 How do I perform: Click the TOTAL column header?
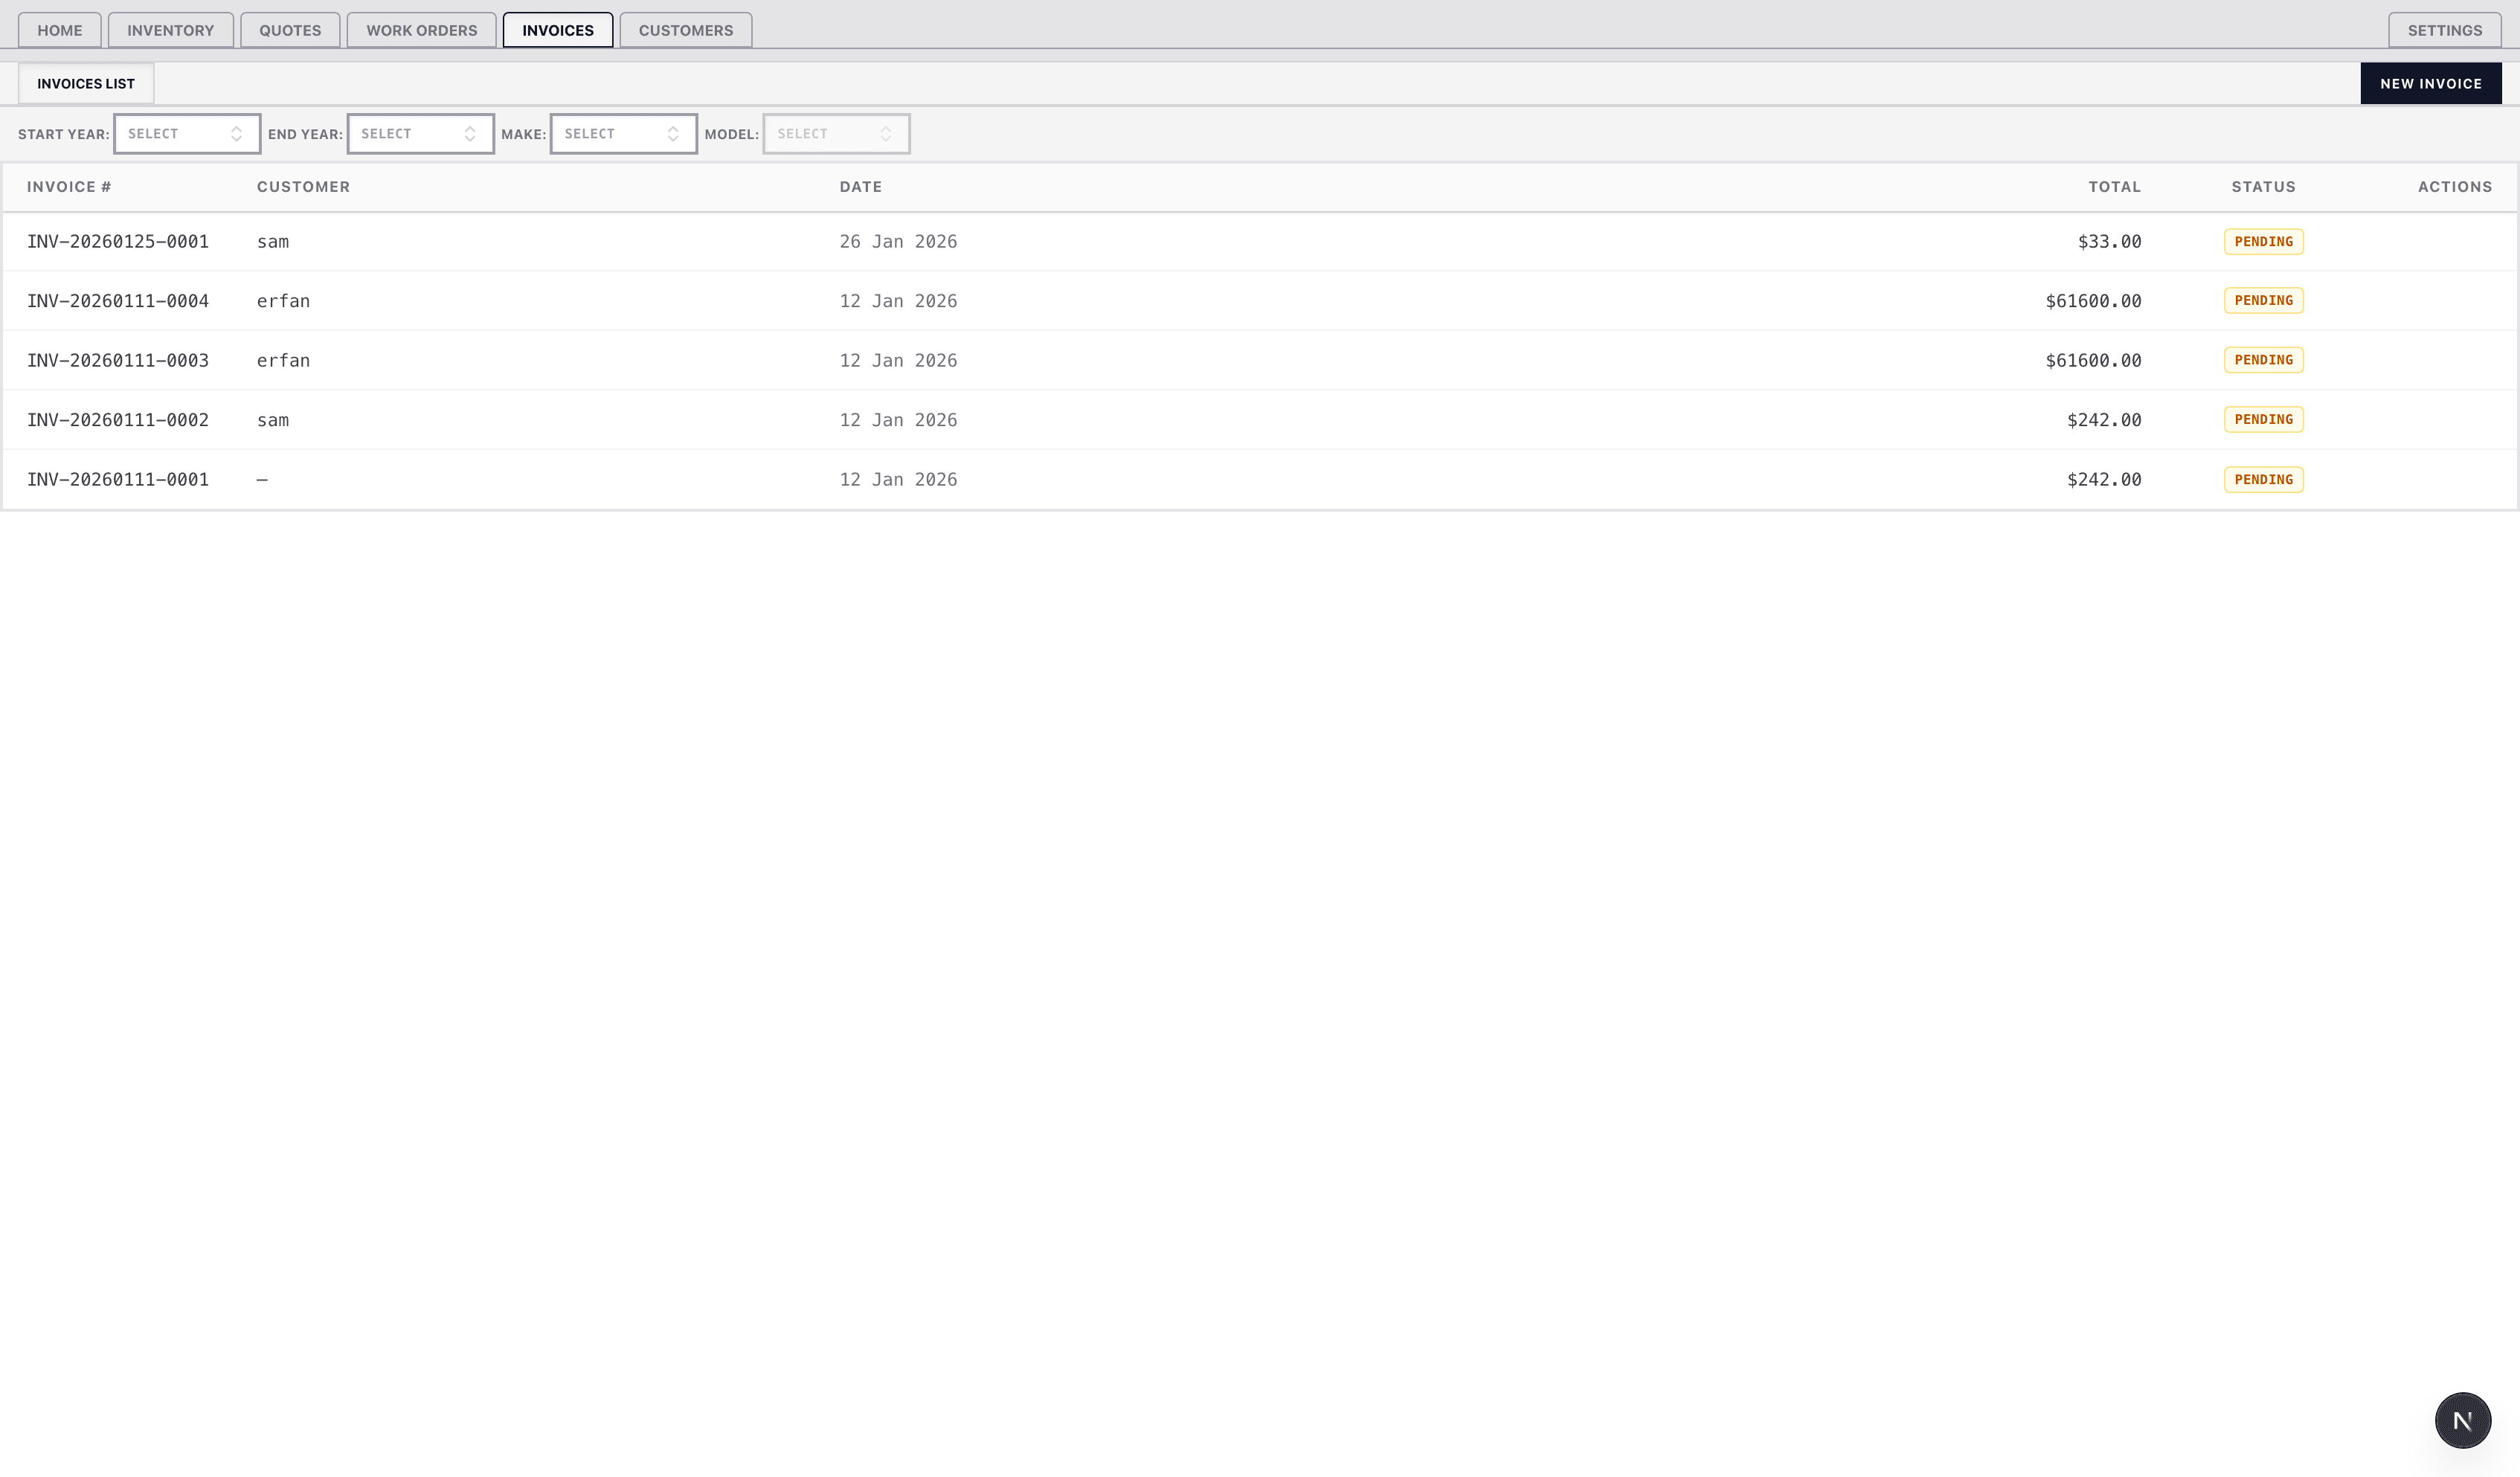coord(2116,186)
